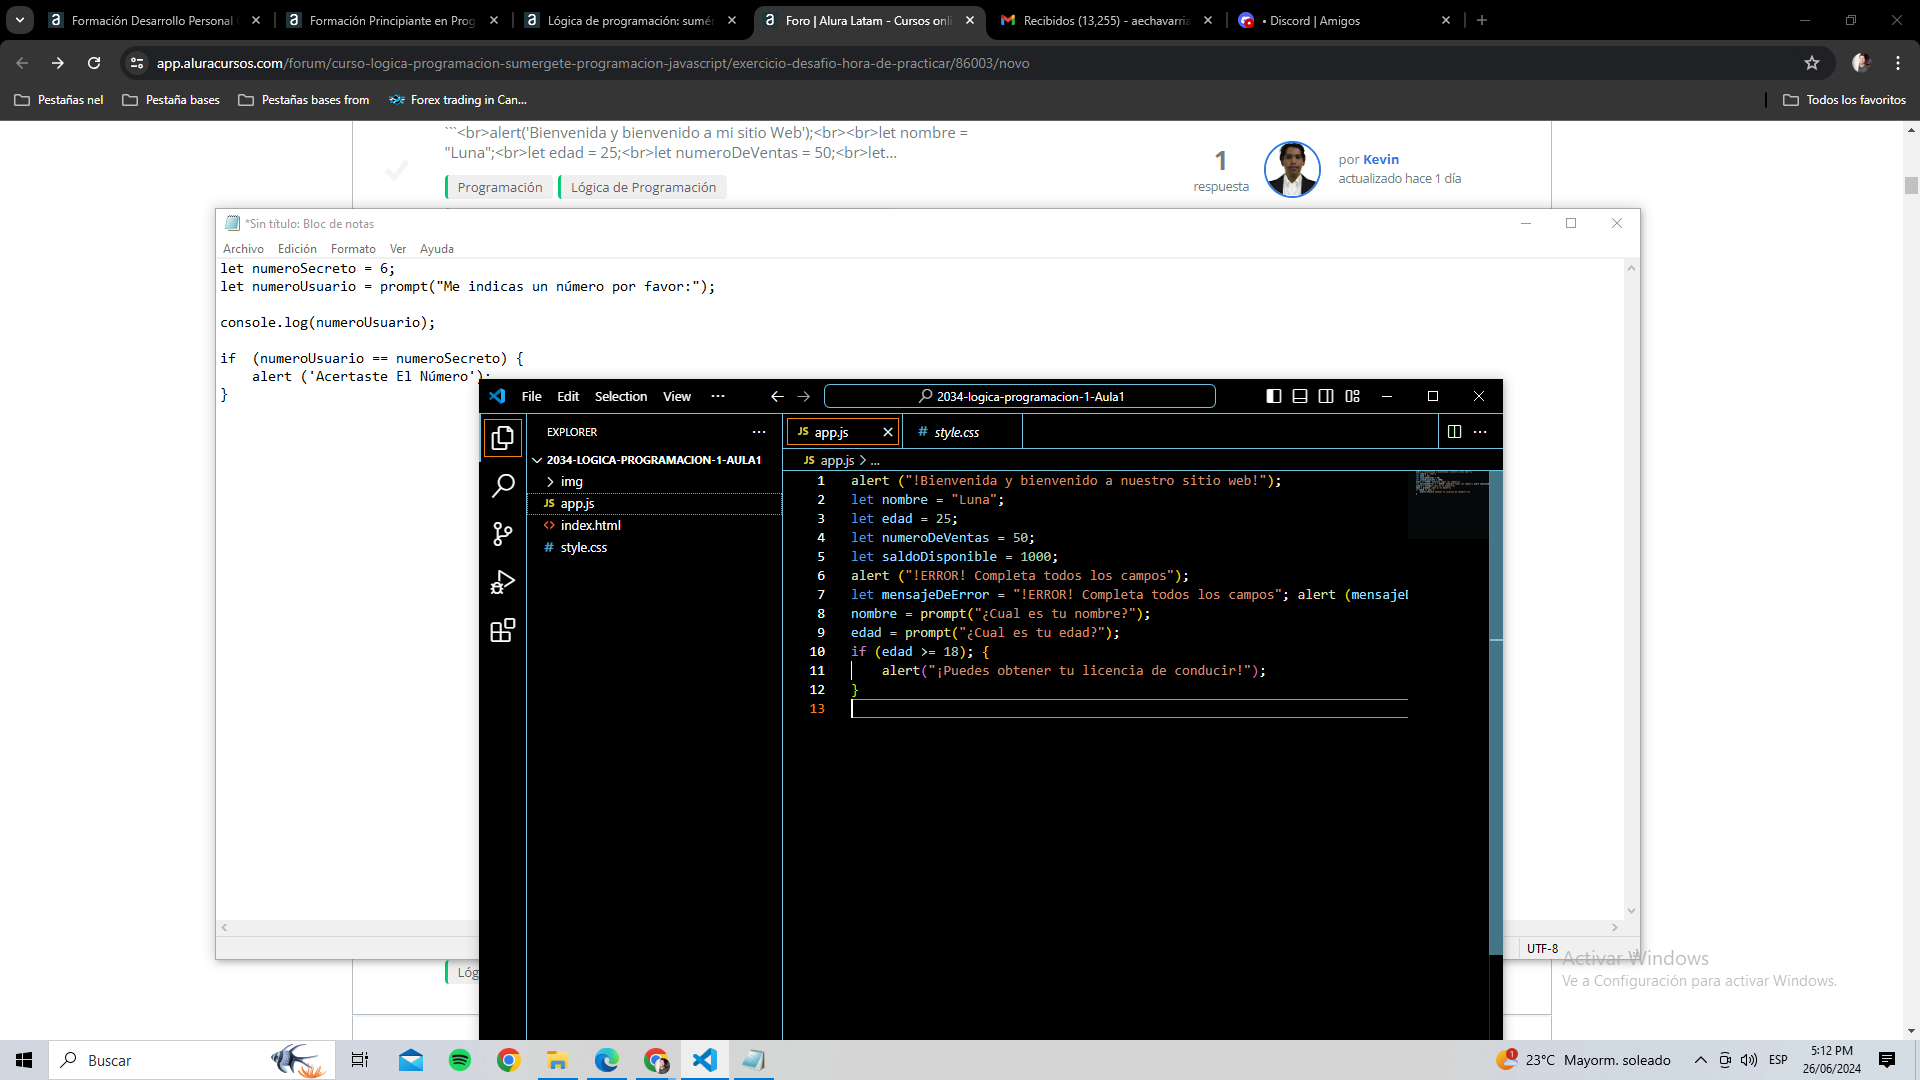
Task: Toggle the bottom panel visibility
Action: point(1299,396)
